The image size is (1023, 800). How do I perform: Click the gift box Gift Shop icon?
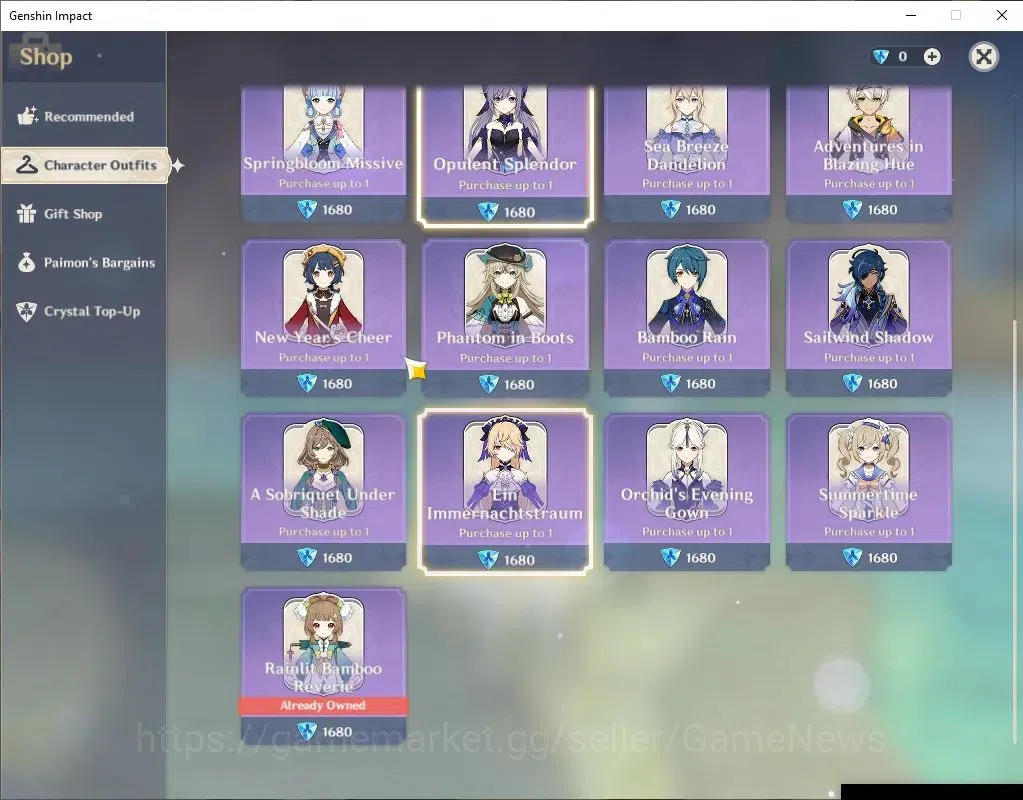tap(27, 213)
